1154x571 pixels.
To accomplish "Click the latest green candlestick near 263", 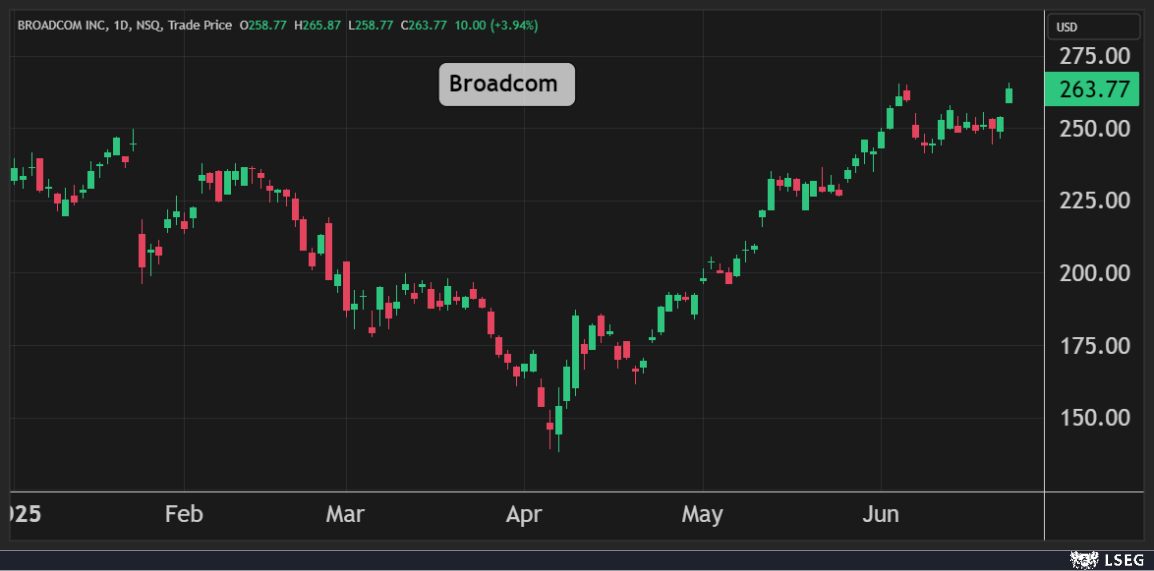I will click(1009, 94).
